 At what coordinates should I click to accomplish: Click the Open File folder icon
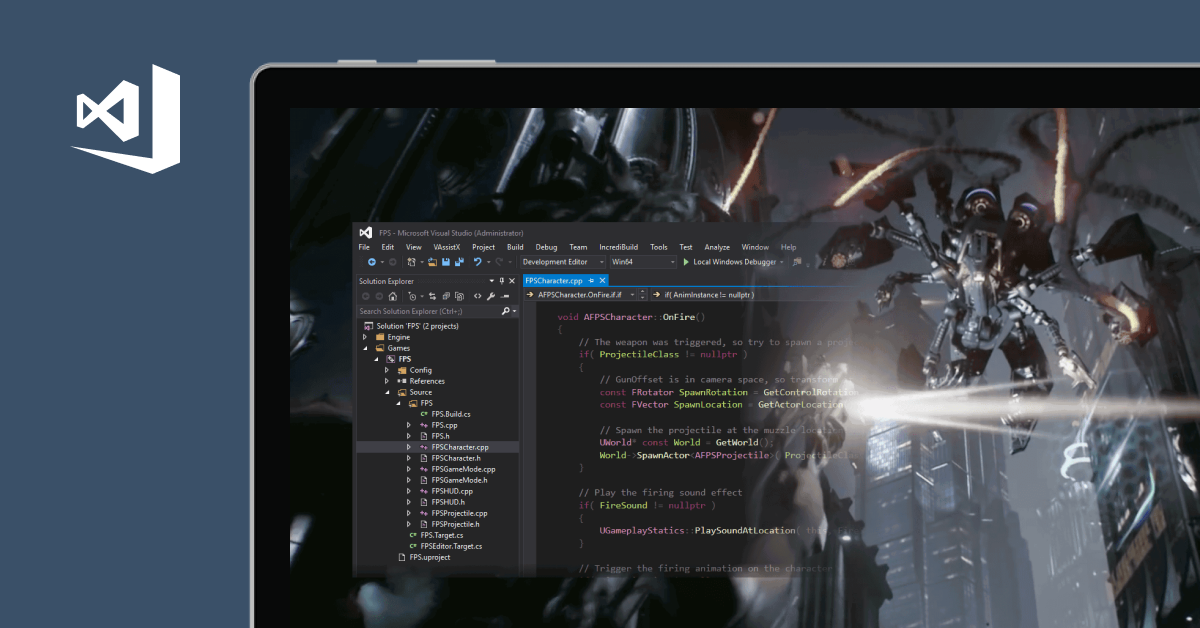tap(432, 261)
